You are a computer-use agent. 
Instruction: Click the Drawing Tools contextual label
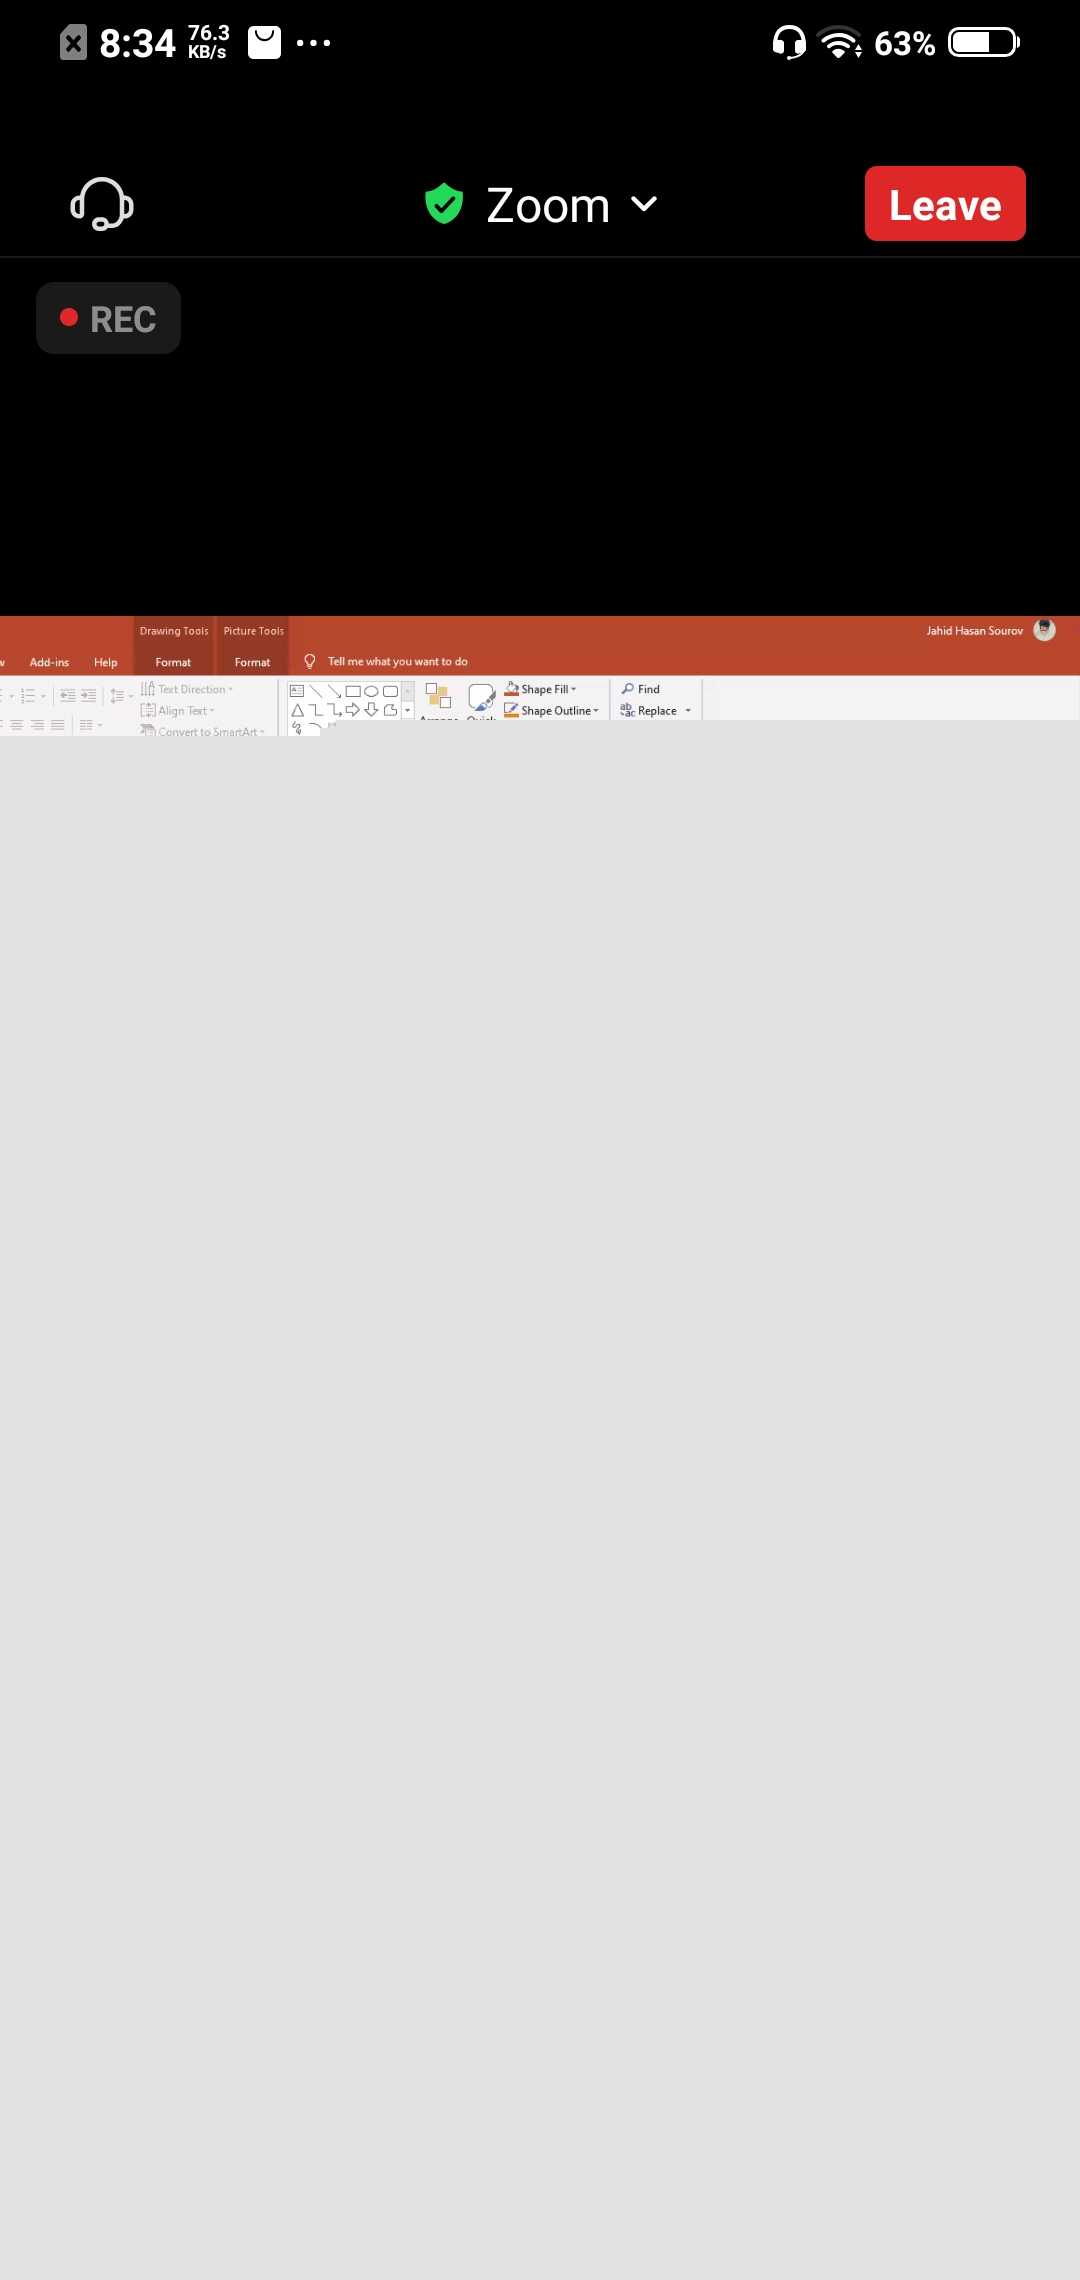click(174, 631)
